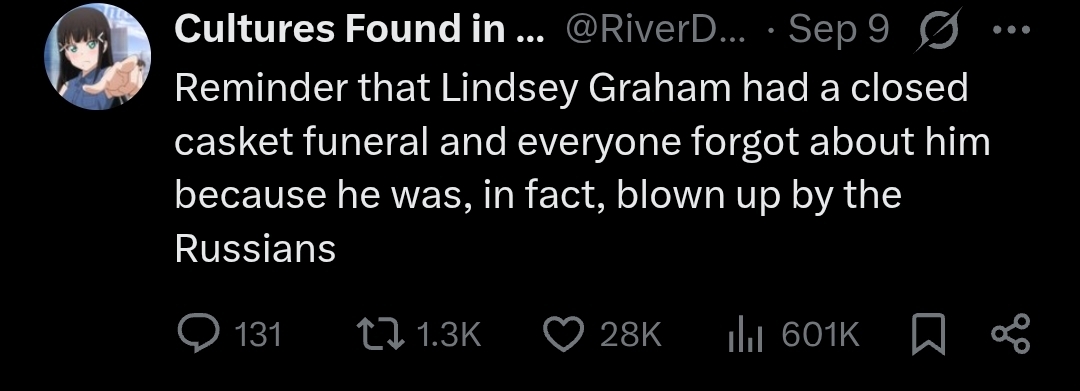Bookmark this post with the bookmark icon
Image resolution: width=1080 pixels, height=391 pixels.
click(x=928, y=335)
